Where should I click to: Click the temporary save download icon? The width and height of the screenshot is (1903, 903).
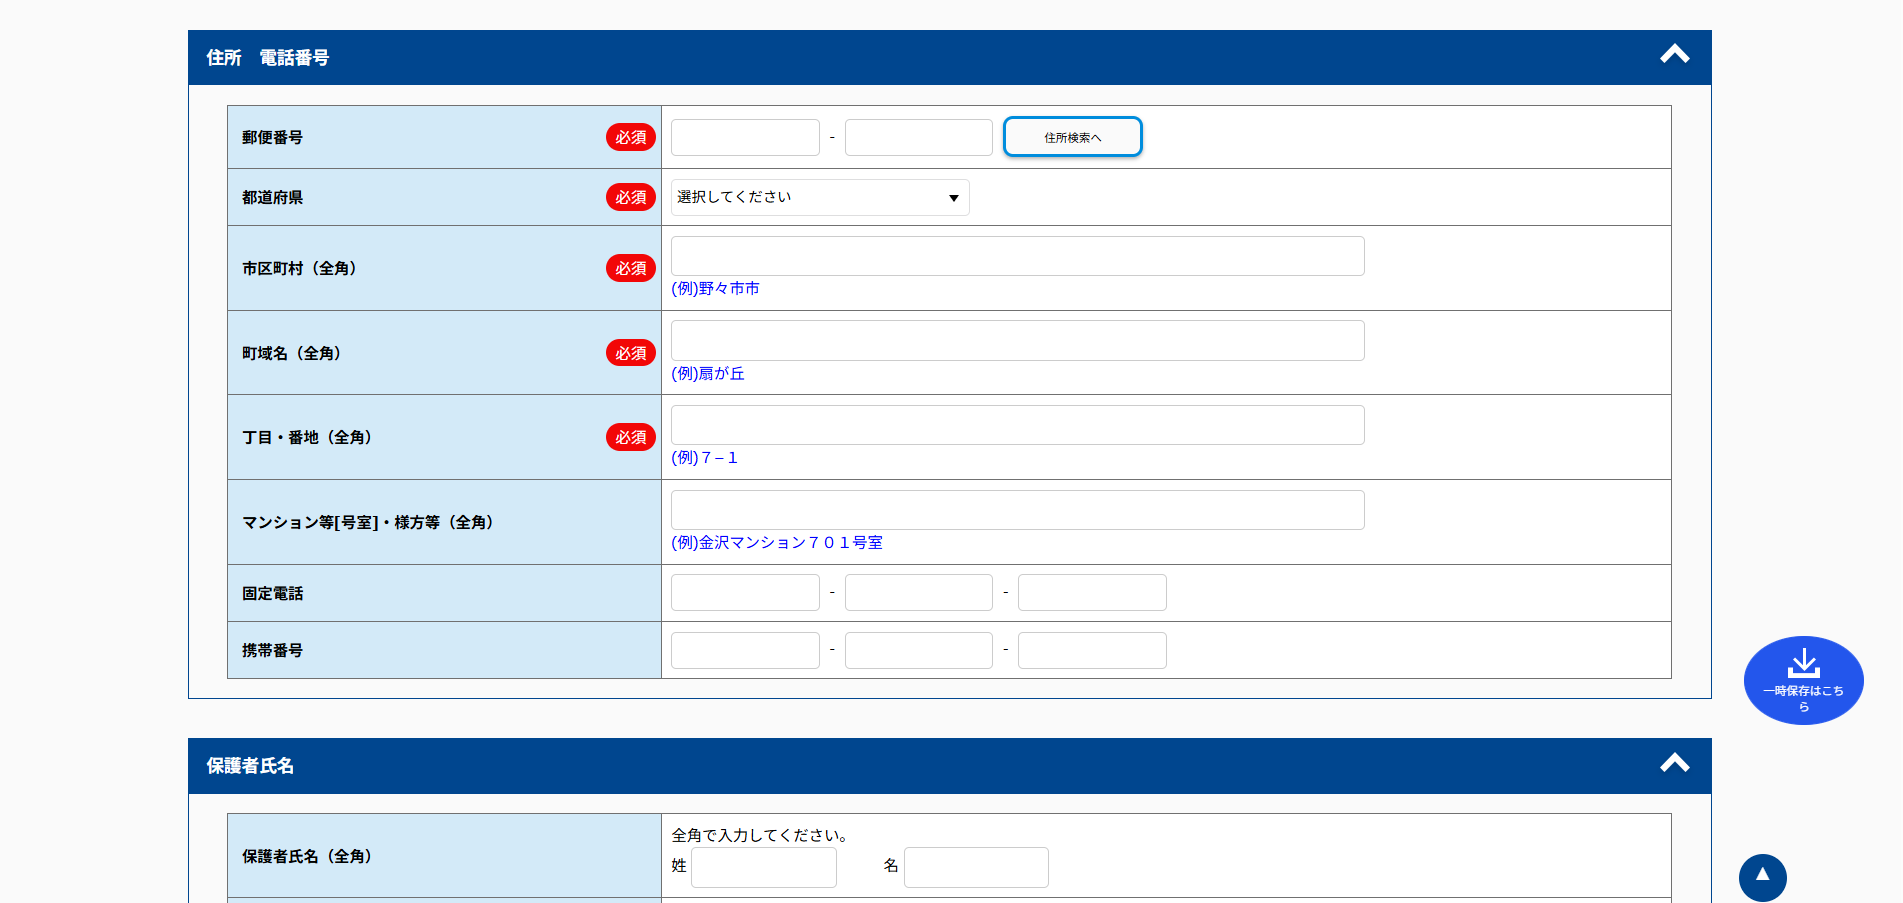(1803, 665)
